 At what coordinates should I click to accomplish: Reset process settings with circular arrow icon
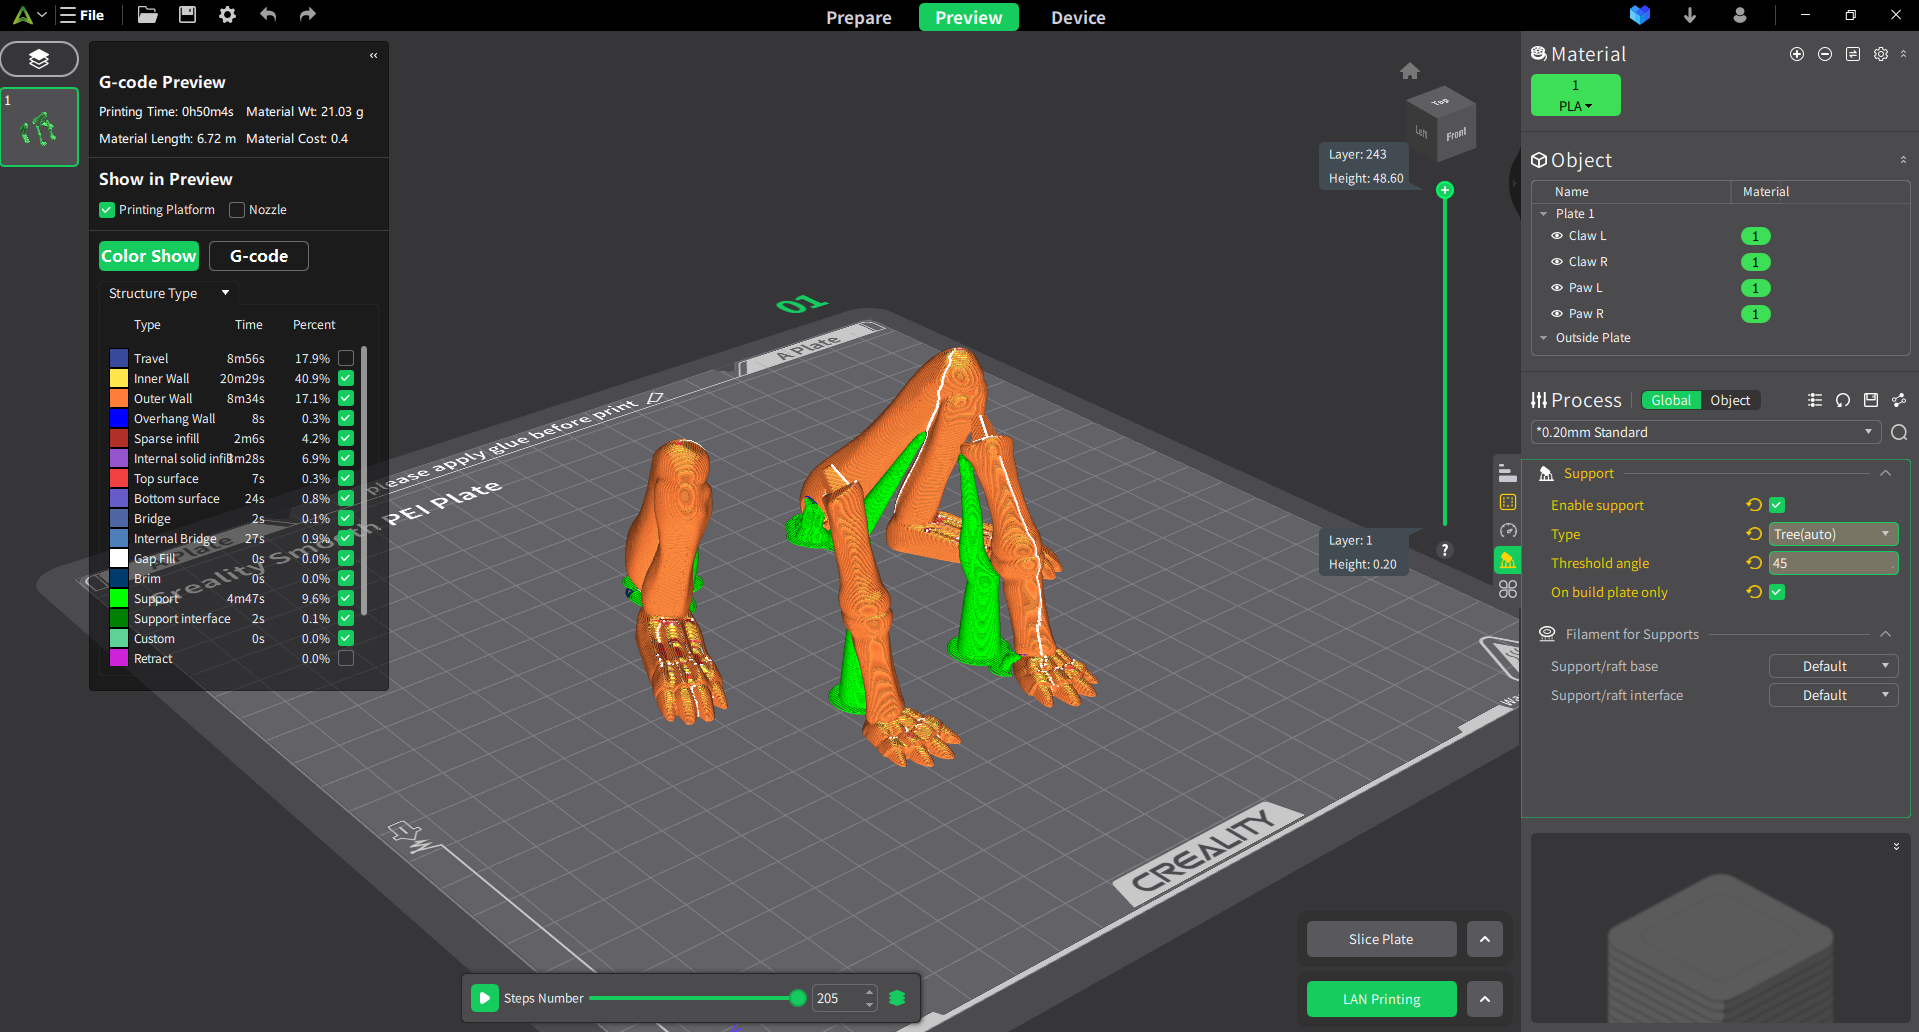point(1843,400)
